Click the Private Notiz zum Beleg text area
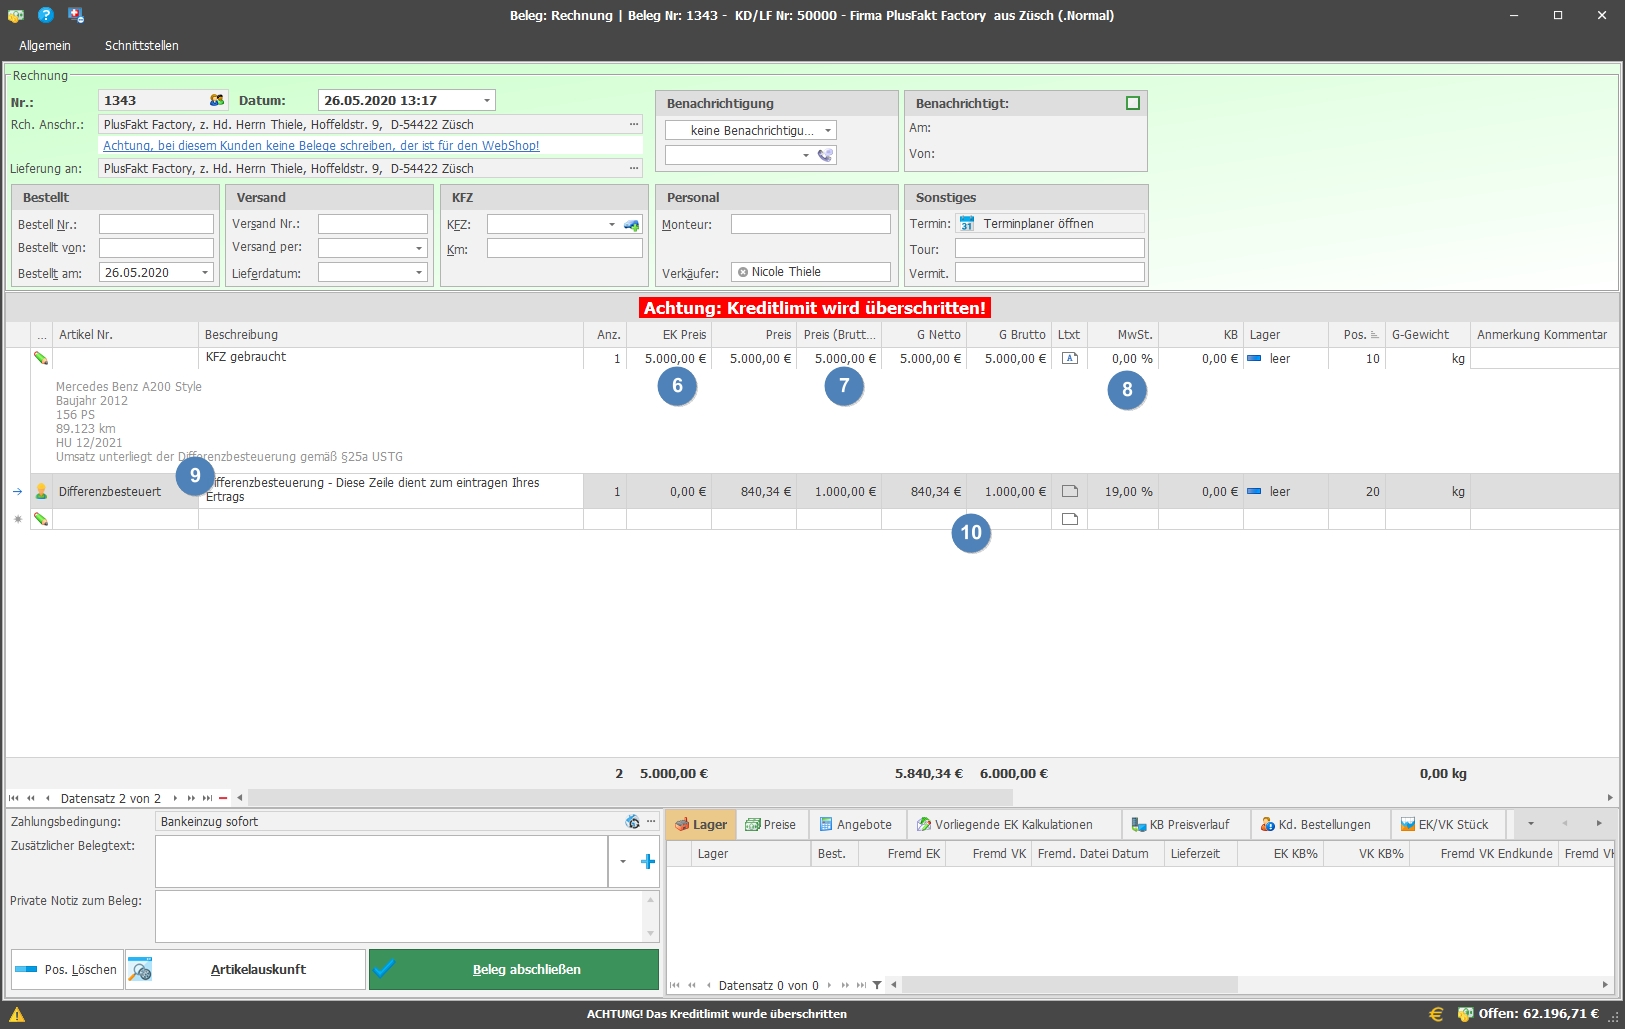The image size is (1625, 1029). [x=399, y=916]
